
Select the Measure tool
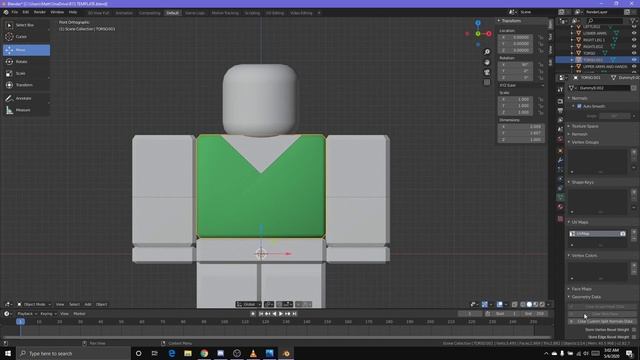pos(26,110)
